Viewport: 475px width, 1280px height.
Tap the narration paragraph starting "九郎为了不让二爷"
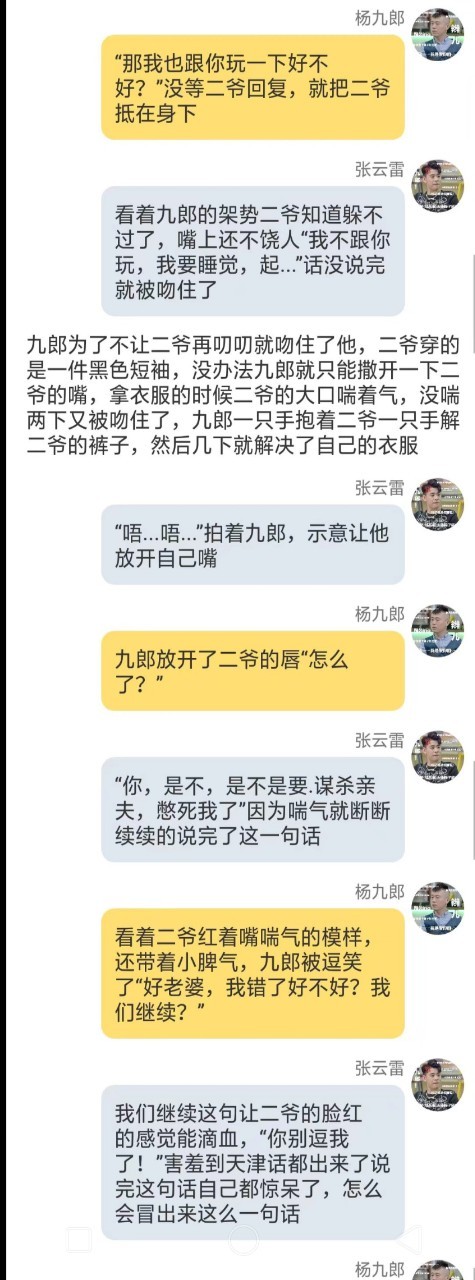pyautogui.click(x=237, y=396)
